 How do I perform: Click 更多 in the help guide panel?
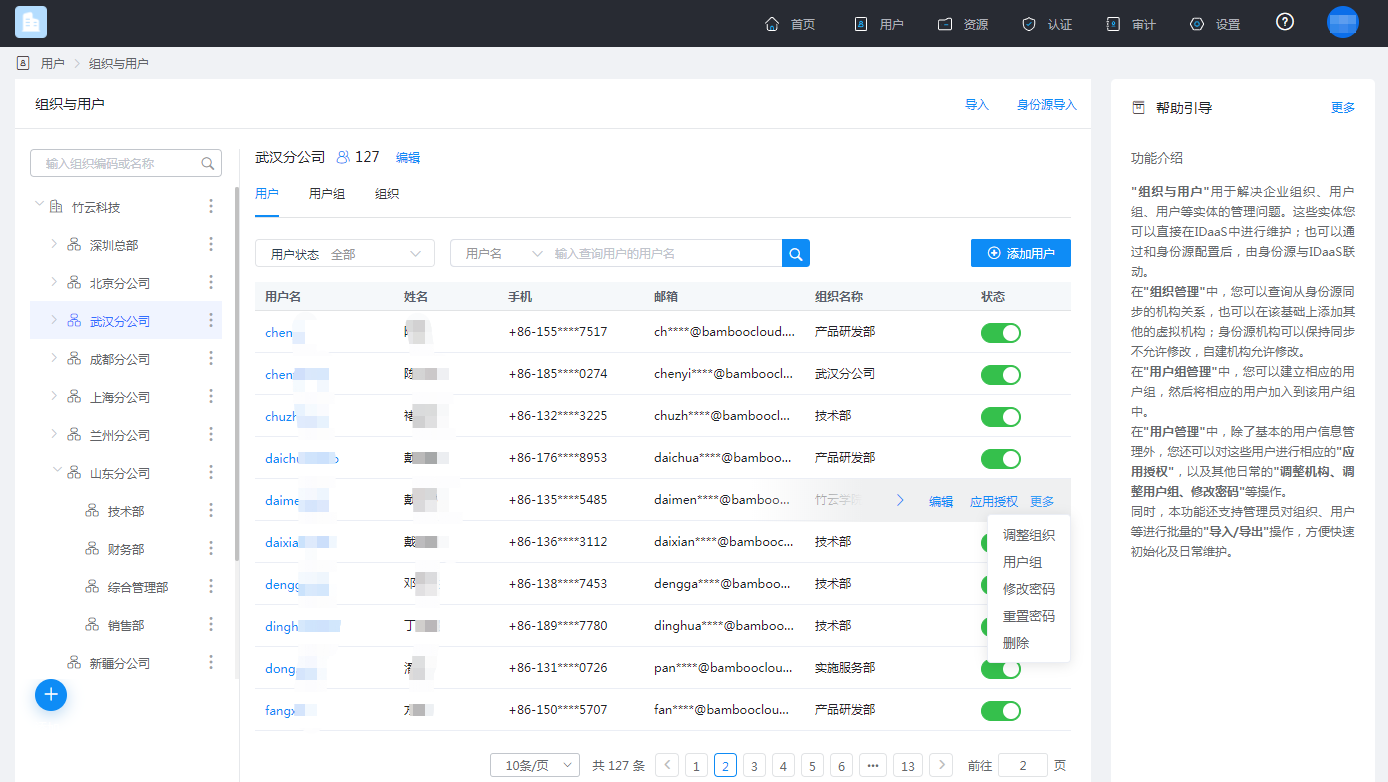click(1343, 108)
